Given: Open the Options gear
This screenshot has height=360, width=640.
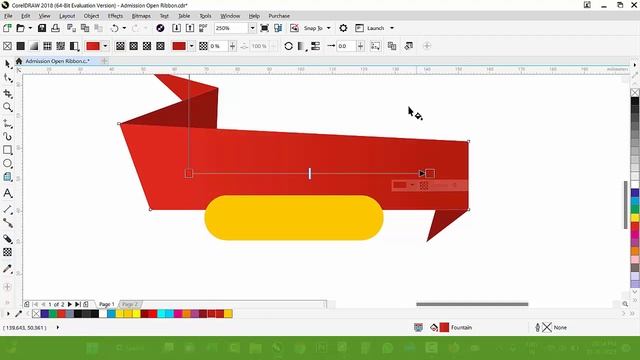Looking at the screenshot, I should pos(343,28).
